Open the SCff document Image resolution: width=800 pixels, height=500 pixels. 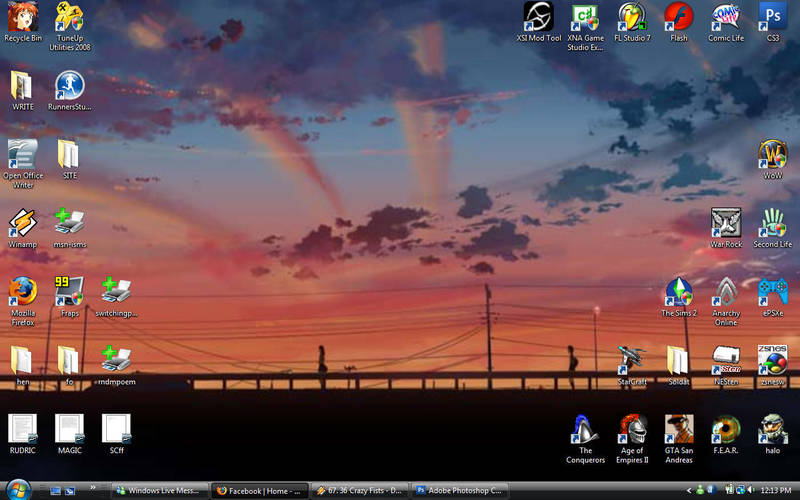116,434
